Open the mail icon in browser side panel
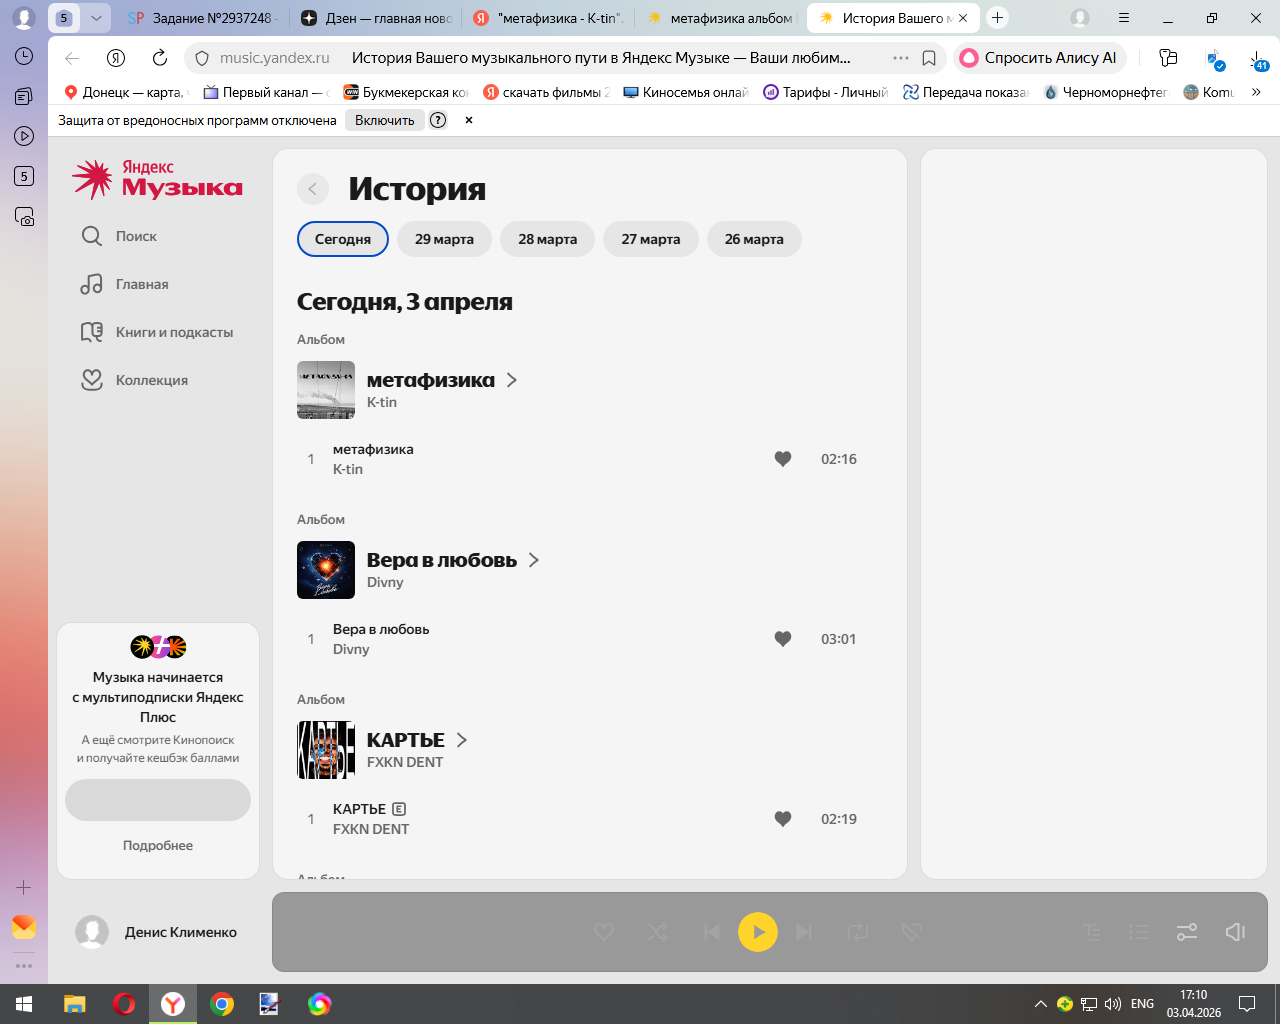 pos(24,927)
